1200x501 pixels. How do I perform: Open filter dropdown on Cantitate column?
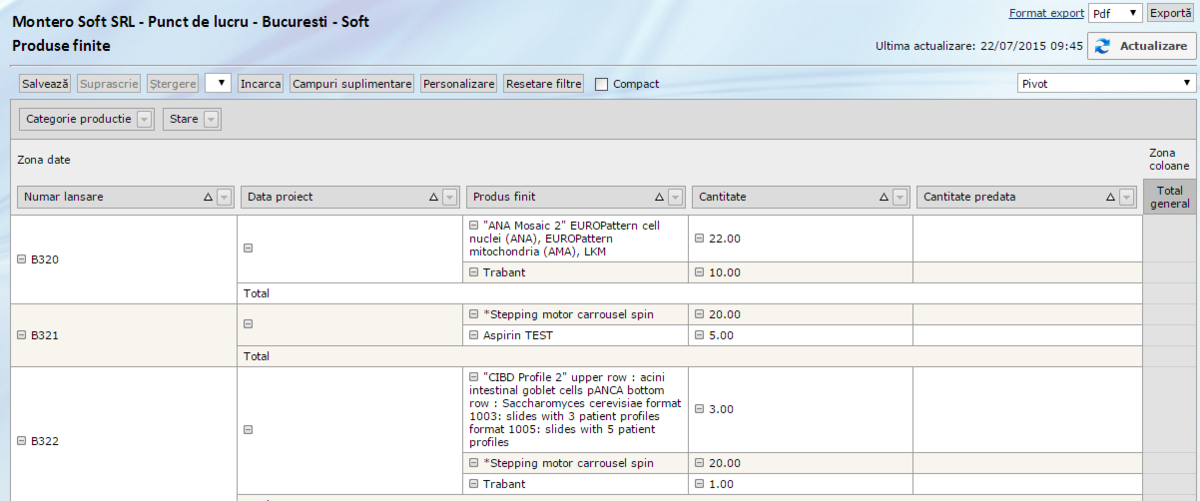(900, 198)
